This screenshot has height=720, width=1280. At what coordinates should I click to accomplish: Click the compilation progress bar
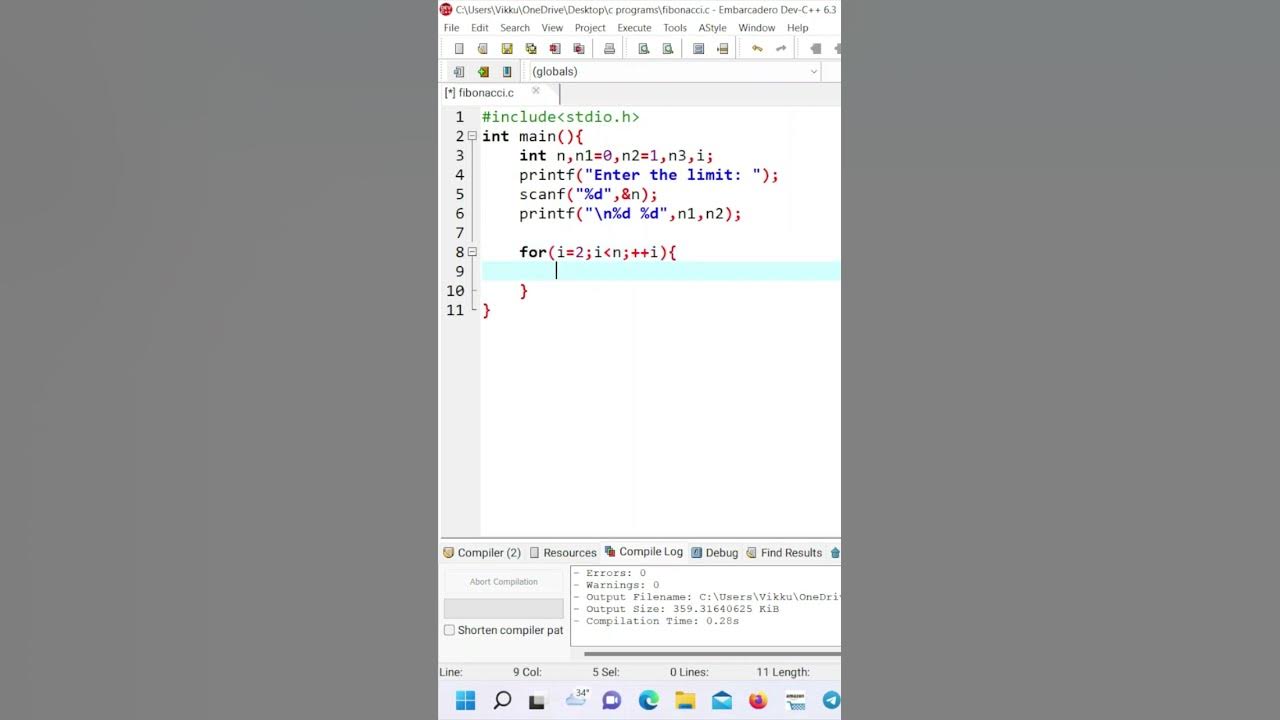504,608
